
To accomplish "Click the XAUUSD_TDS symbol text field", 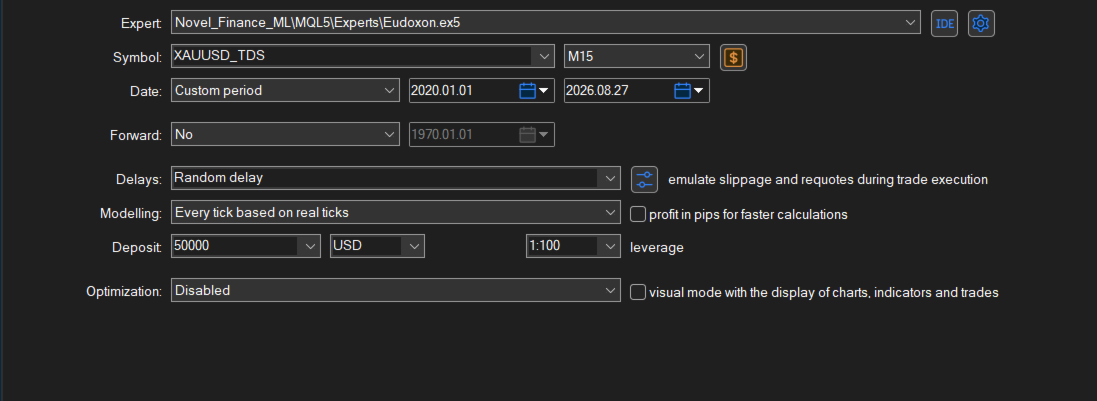I will pyautogui.click(x=352, y=56).
